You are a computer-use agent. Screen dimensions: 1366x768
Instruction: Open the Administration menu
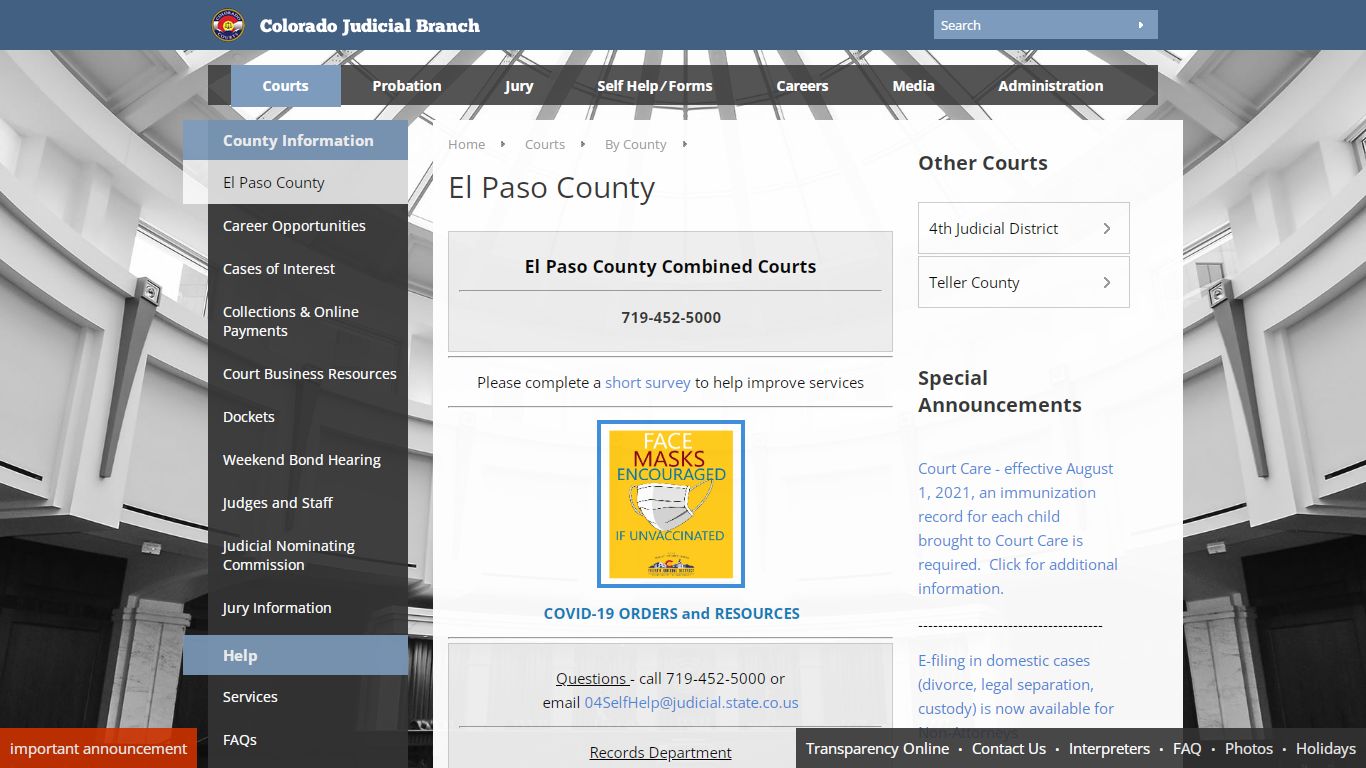(1050, 86)
